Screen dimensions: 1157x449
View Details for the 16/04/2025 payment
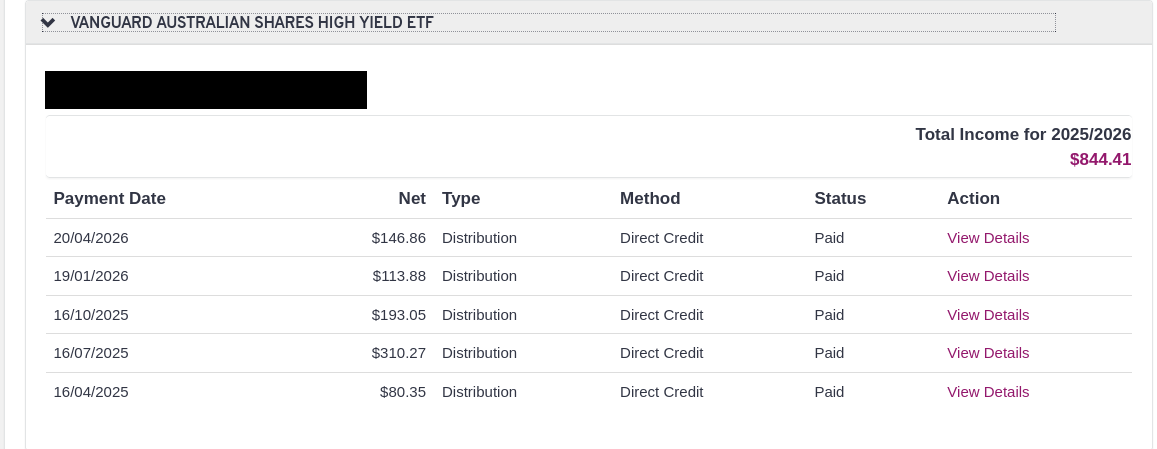click(987, 392)
